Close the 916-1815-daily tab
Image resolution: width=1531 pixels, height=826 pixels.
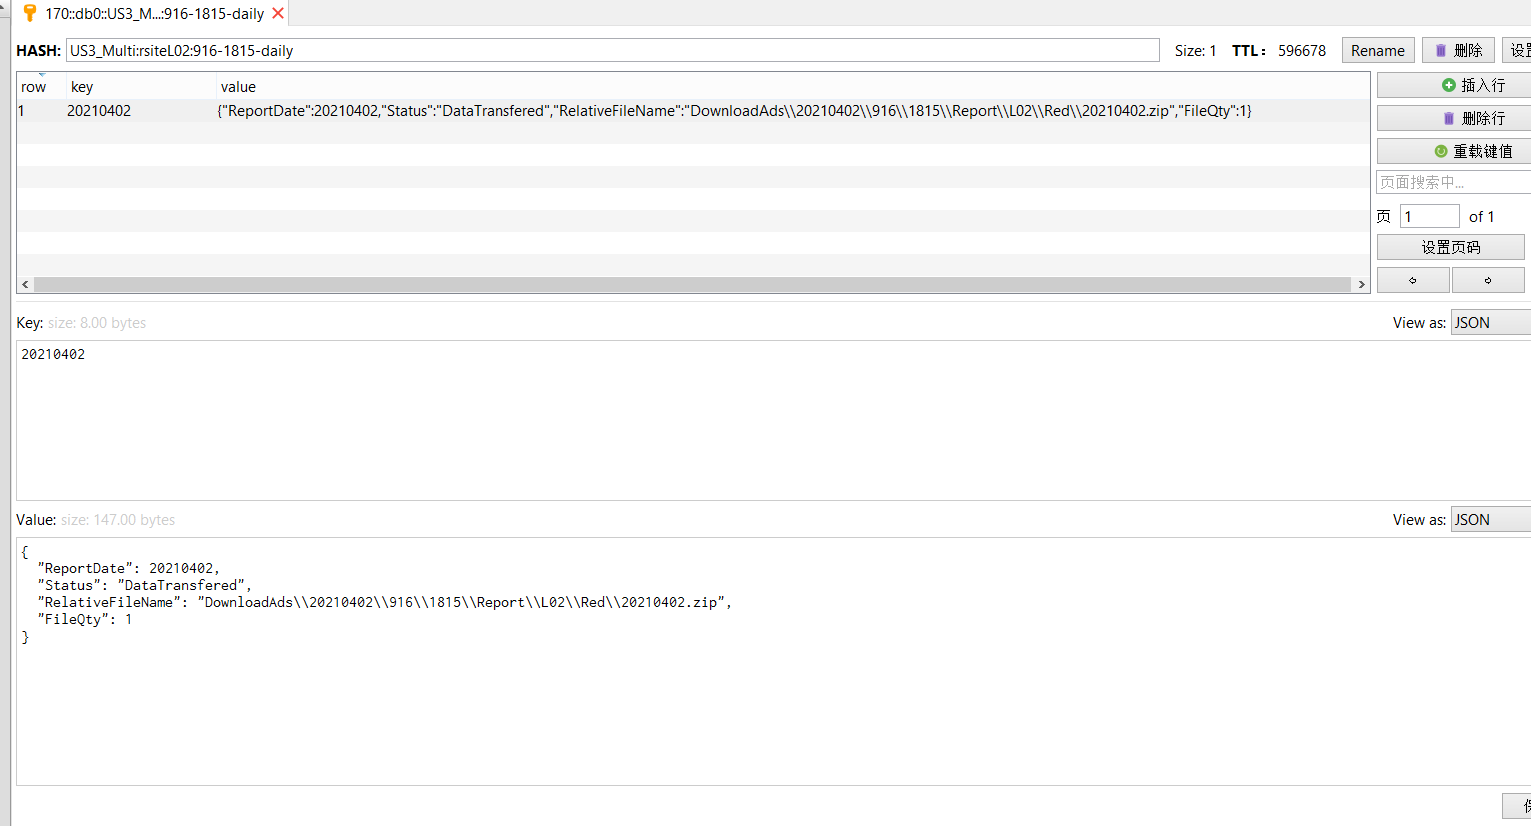click(279, 15)
